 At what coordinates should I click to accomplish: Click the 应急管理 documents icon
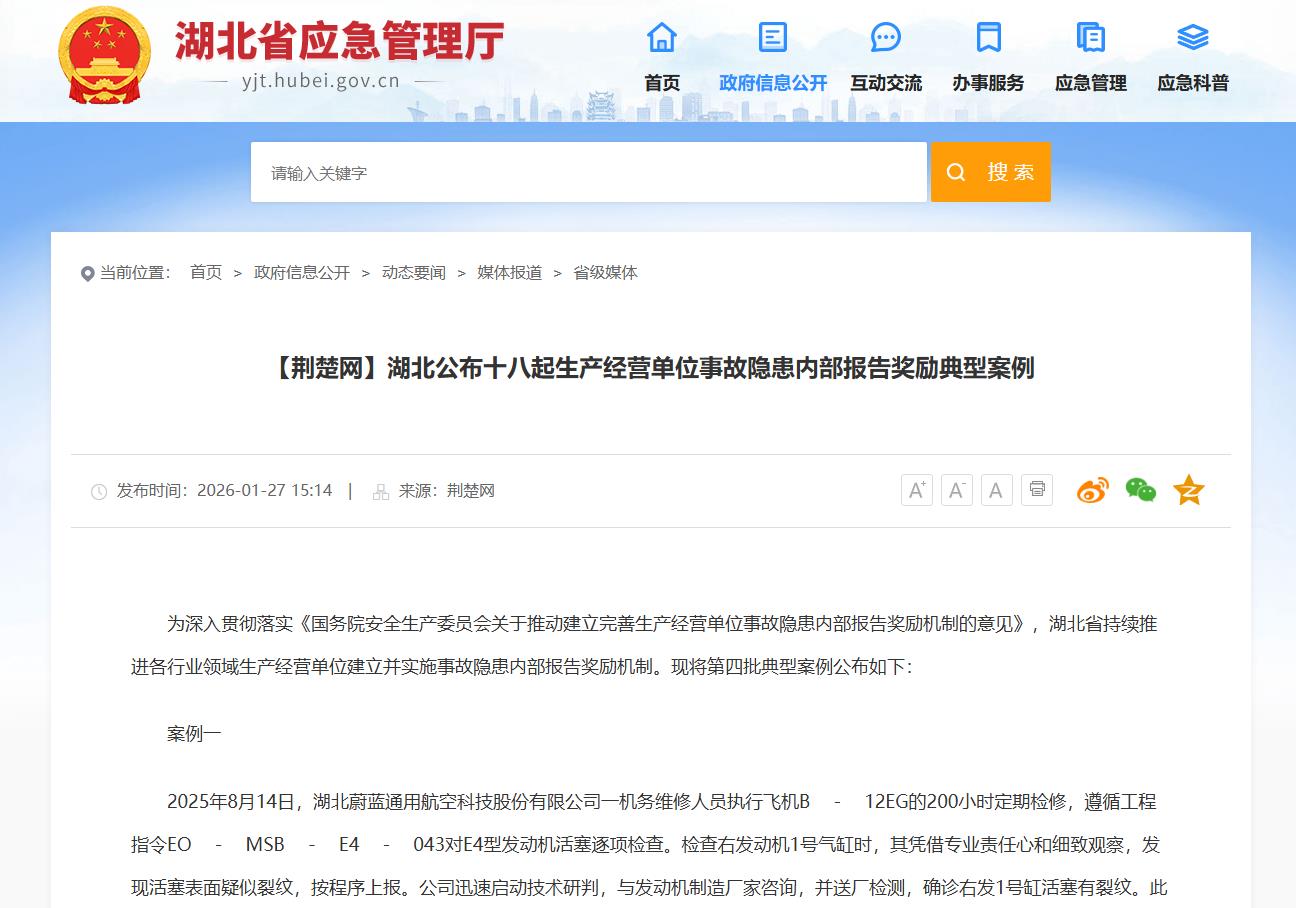[x=1090, y=38]
